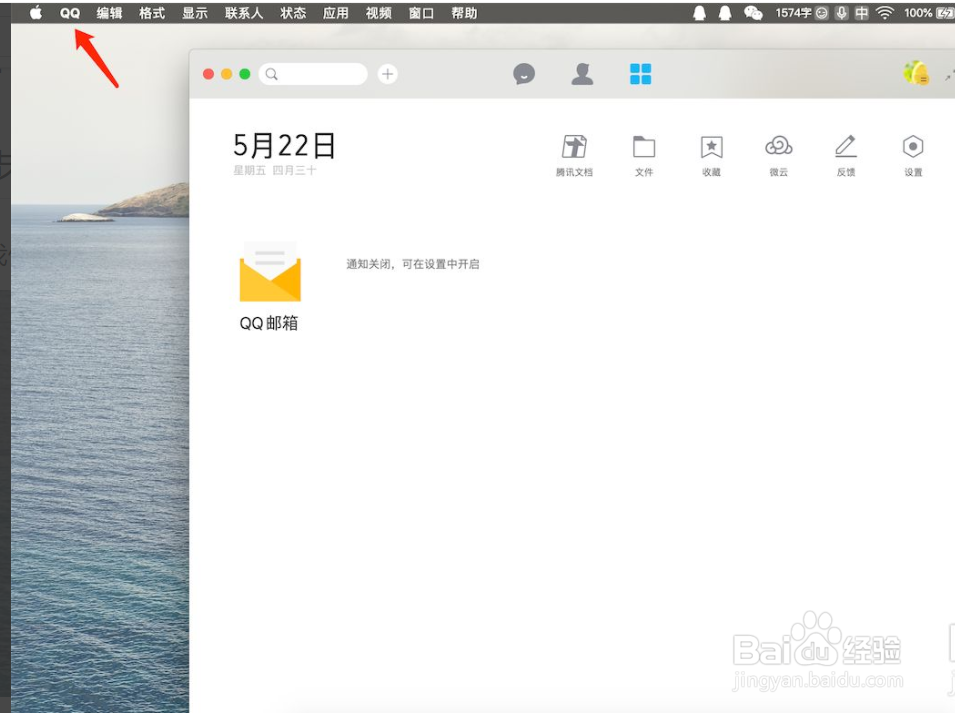Viewport: 955px width, 713px height.
Task: Switch to the contacts person tab
Action: [582, 74]
